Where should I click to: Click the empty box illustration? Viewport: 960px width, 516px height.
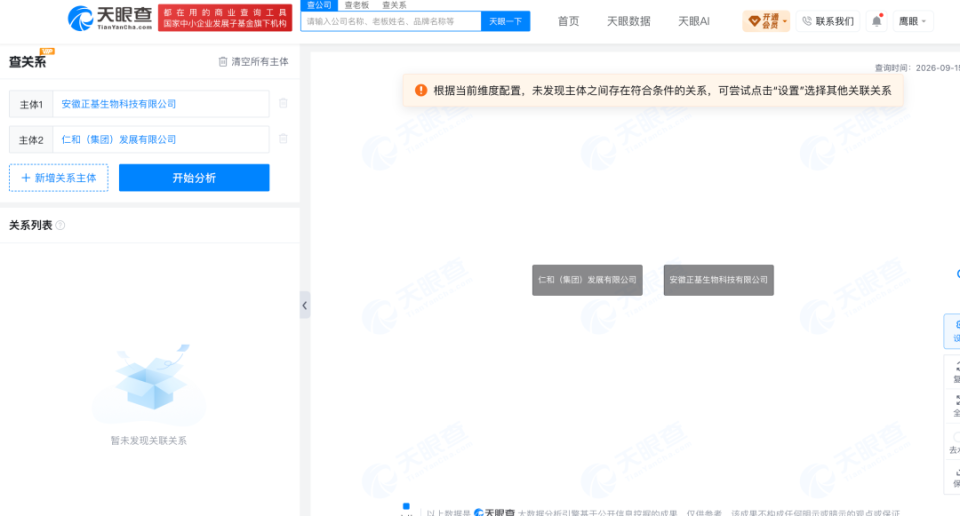pos(150,383)
